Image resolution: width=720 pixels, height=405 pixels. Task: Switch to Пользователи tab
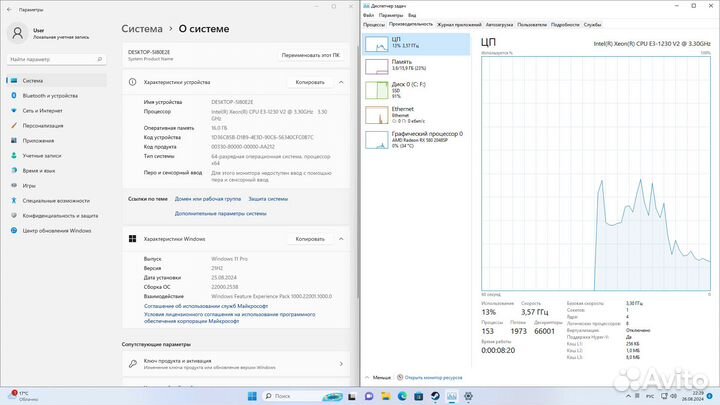coord(532,25)
